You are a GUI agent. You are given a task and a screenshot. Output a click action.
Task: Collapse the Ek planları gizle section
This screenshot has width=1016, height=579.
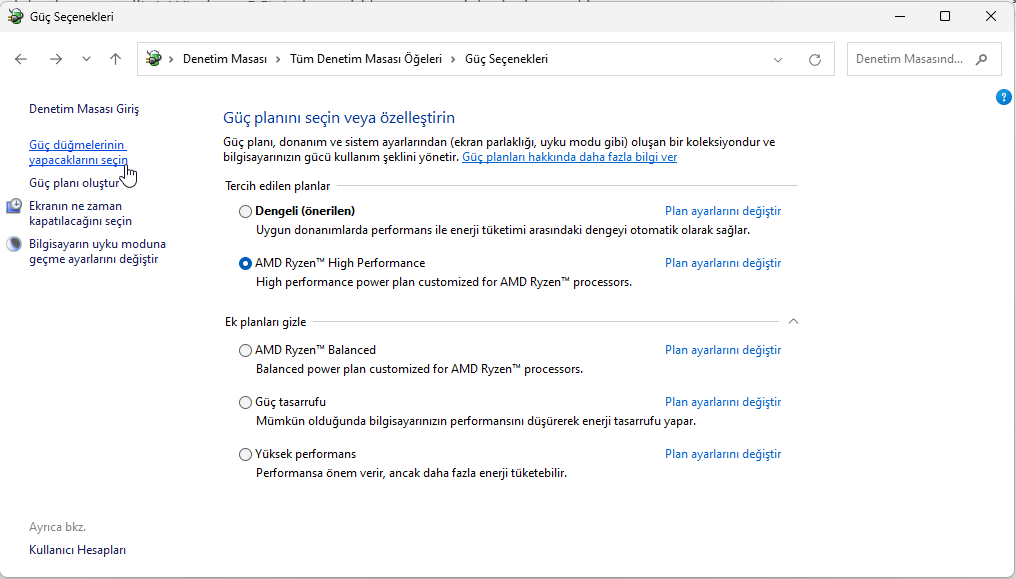click(793, 322)
